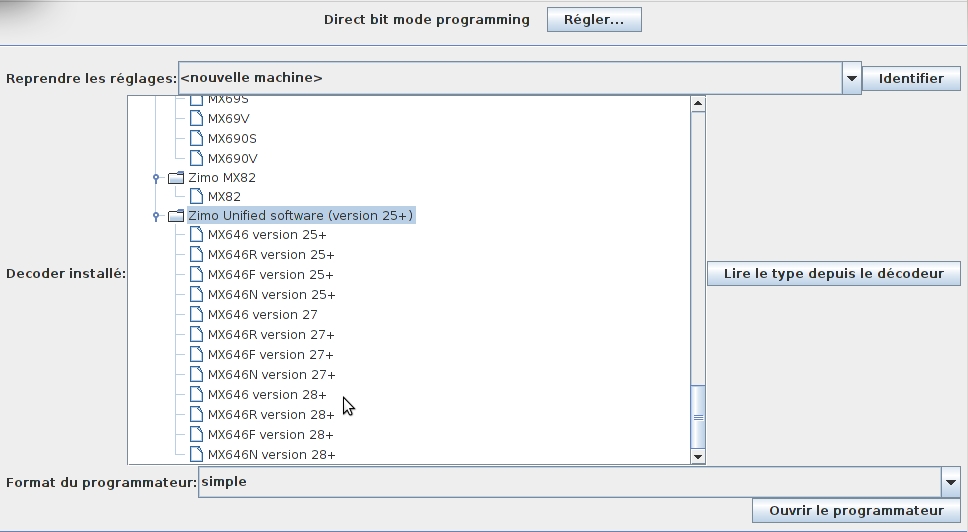Click the Régler... button
Image resolution: width=968 pixels, height=532 pixels.
[594, 20]
